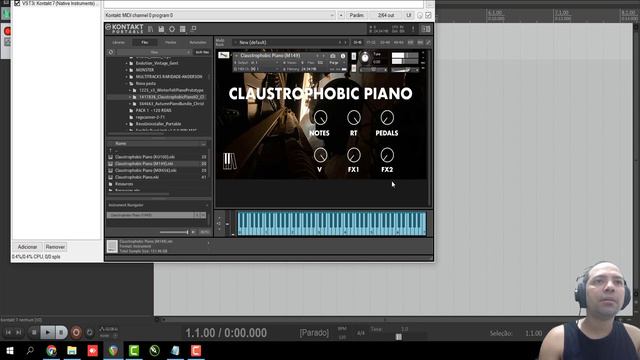Click the piano logo on instrument image

click(230, 161)
